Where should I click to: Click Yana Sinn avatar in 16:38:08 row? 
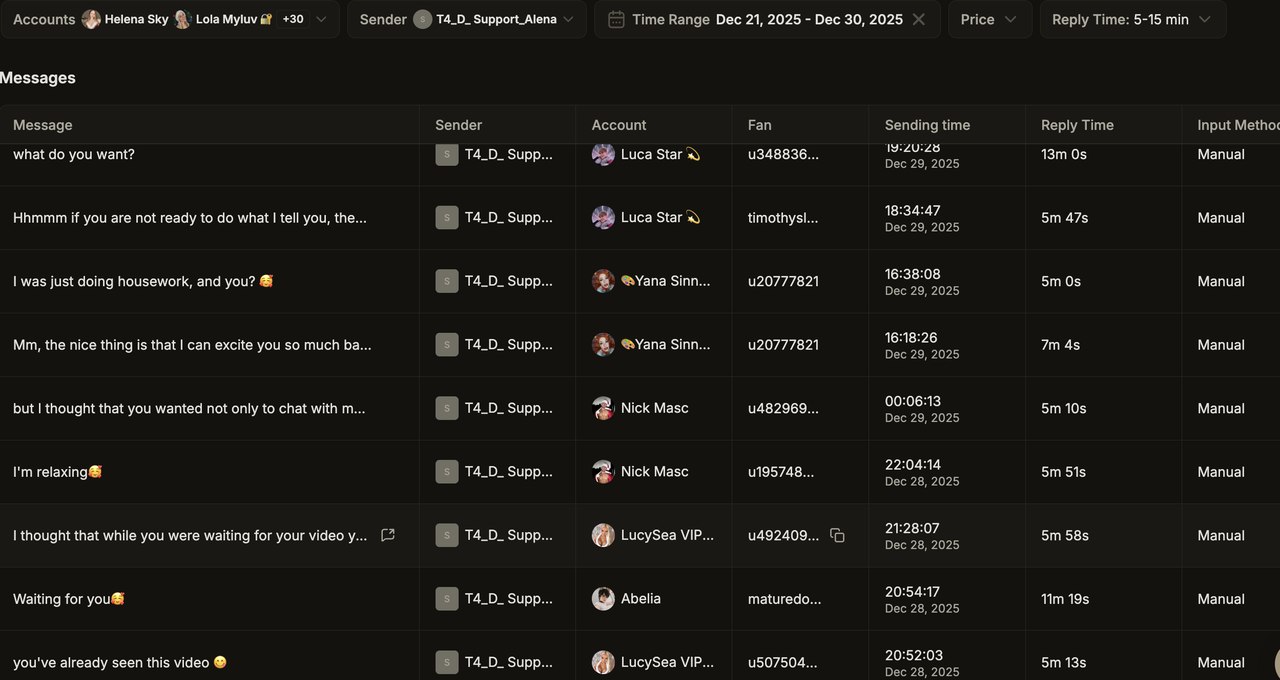point(603,281)
